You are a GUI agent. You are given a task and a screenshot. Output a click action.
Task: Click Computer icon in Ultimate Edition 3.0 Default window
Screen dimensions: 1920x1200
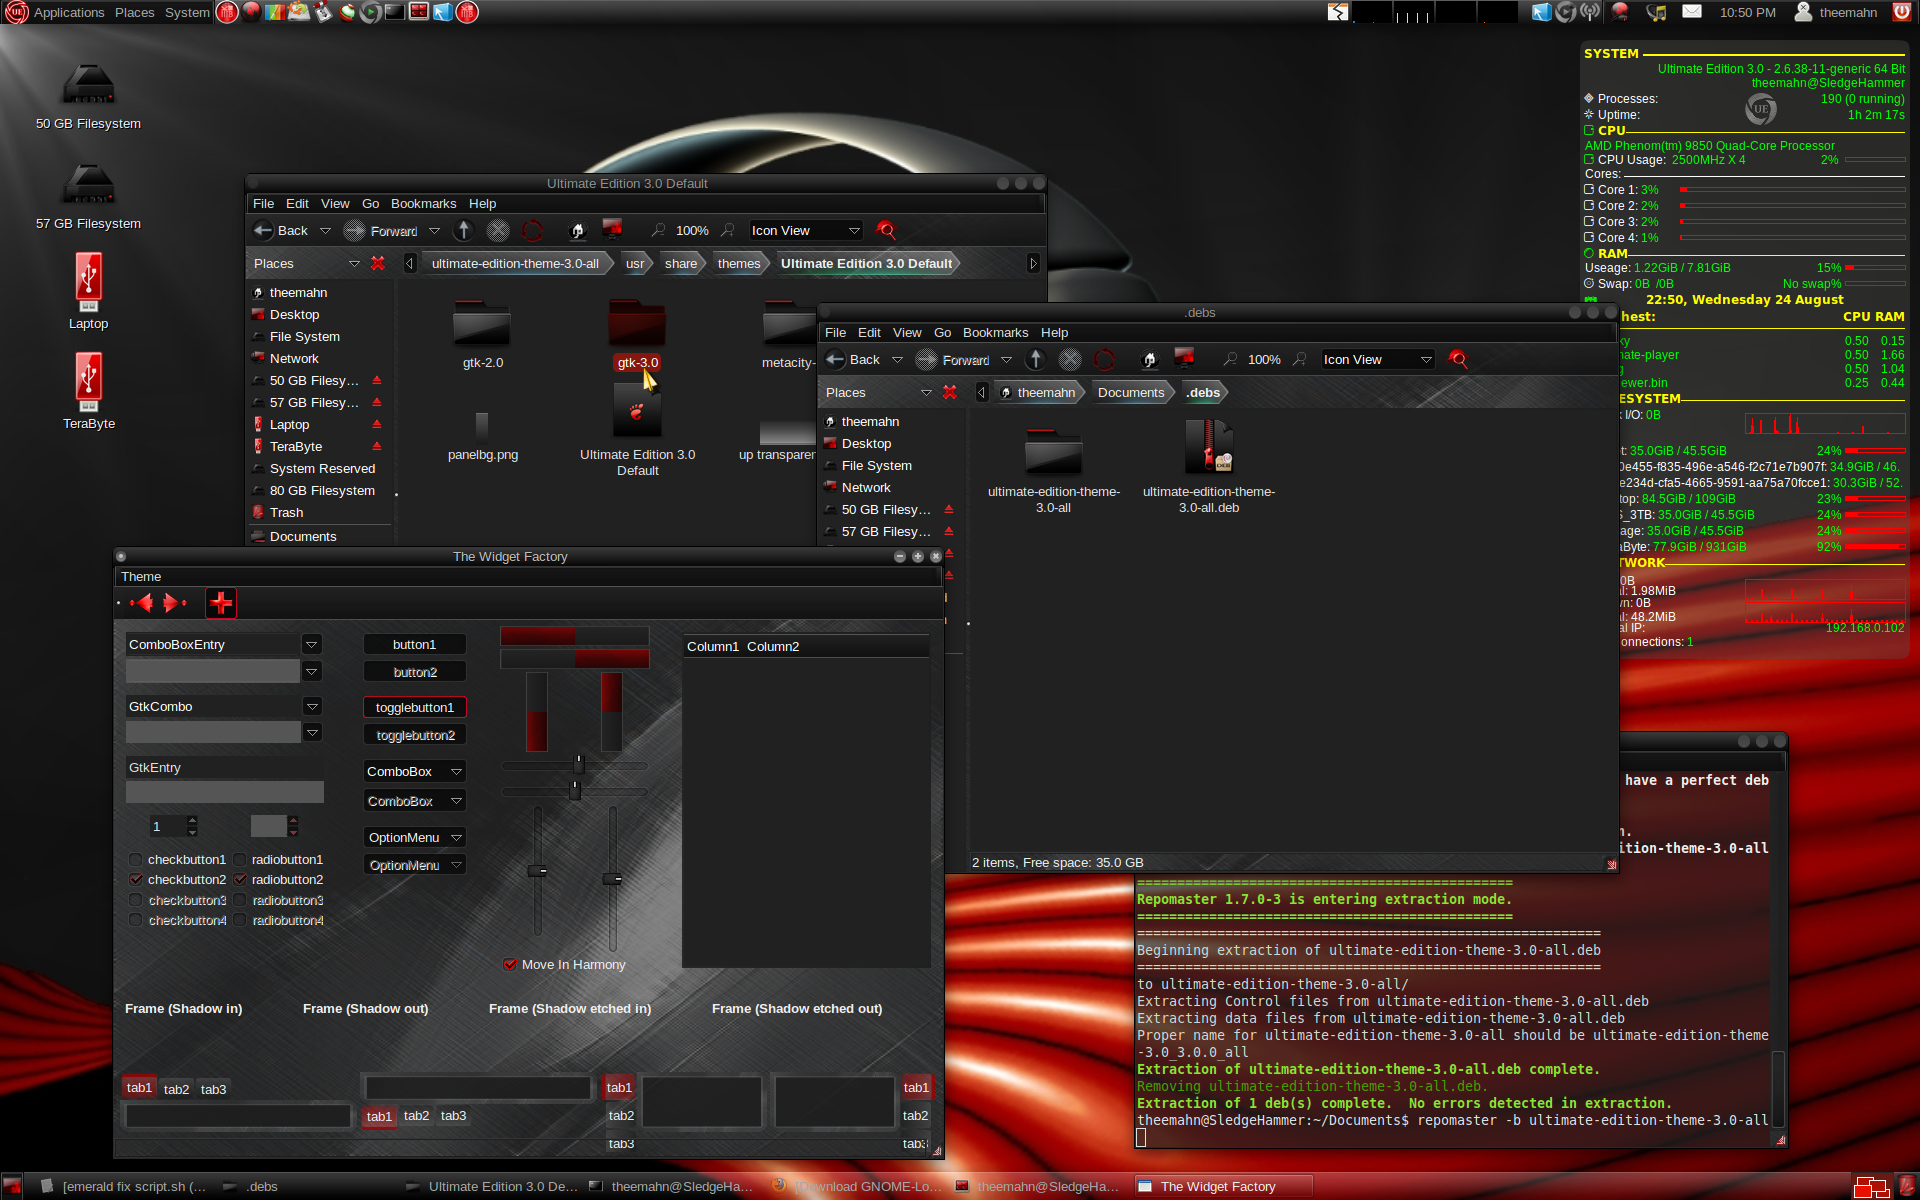click(x=612, y=229)
